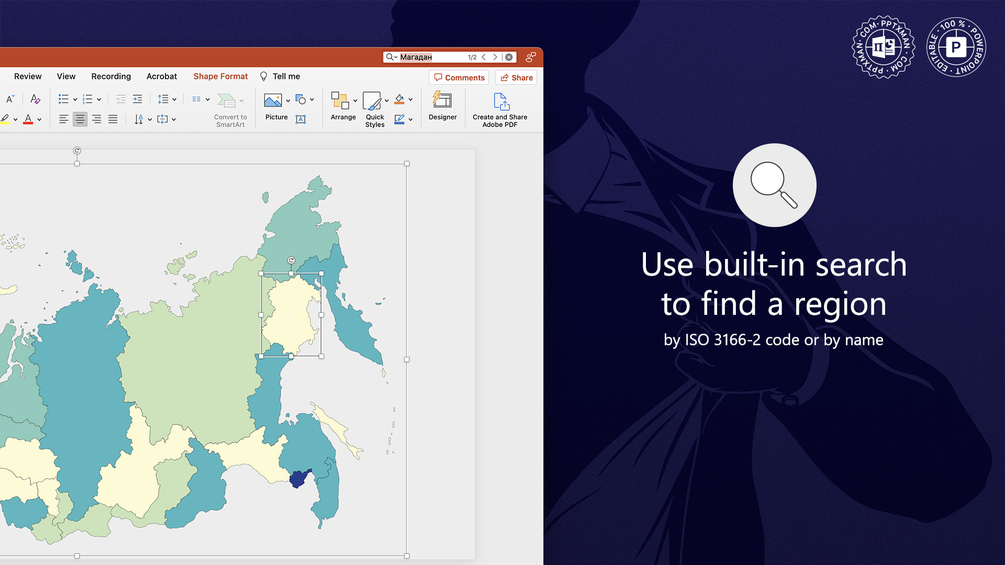Insert a text box from the ribbon
The height and width of the screenshot is (565, 1005).
pyautogui.click(x=300, y=119)
